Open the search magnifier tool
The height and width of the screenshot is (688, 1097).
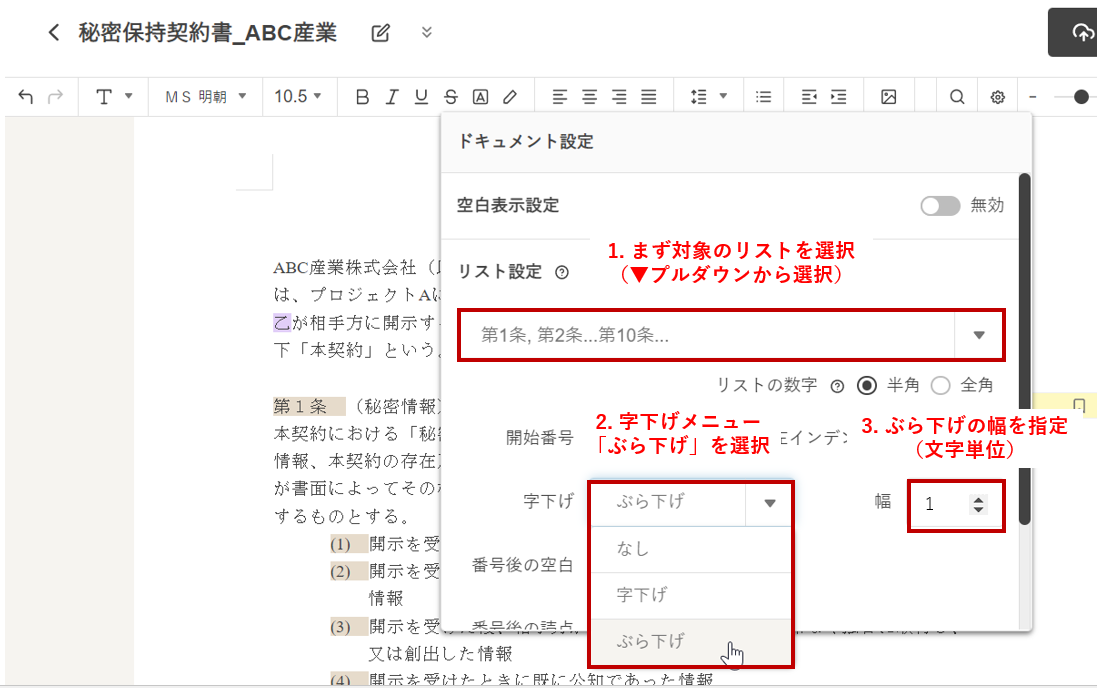point(957,97)
